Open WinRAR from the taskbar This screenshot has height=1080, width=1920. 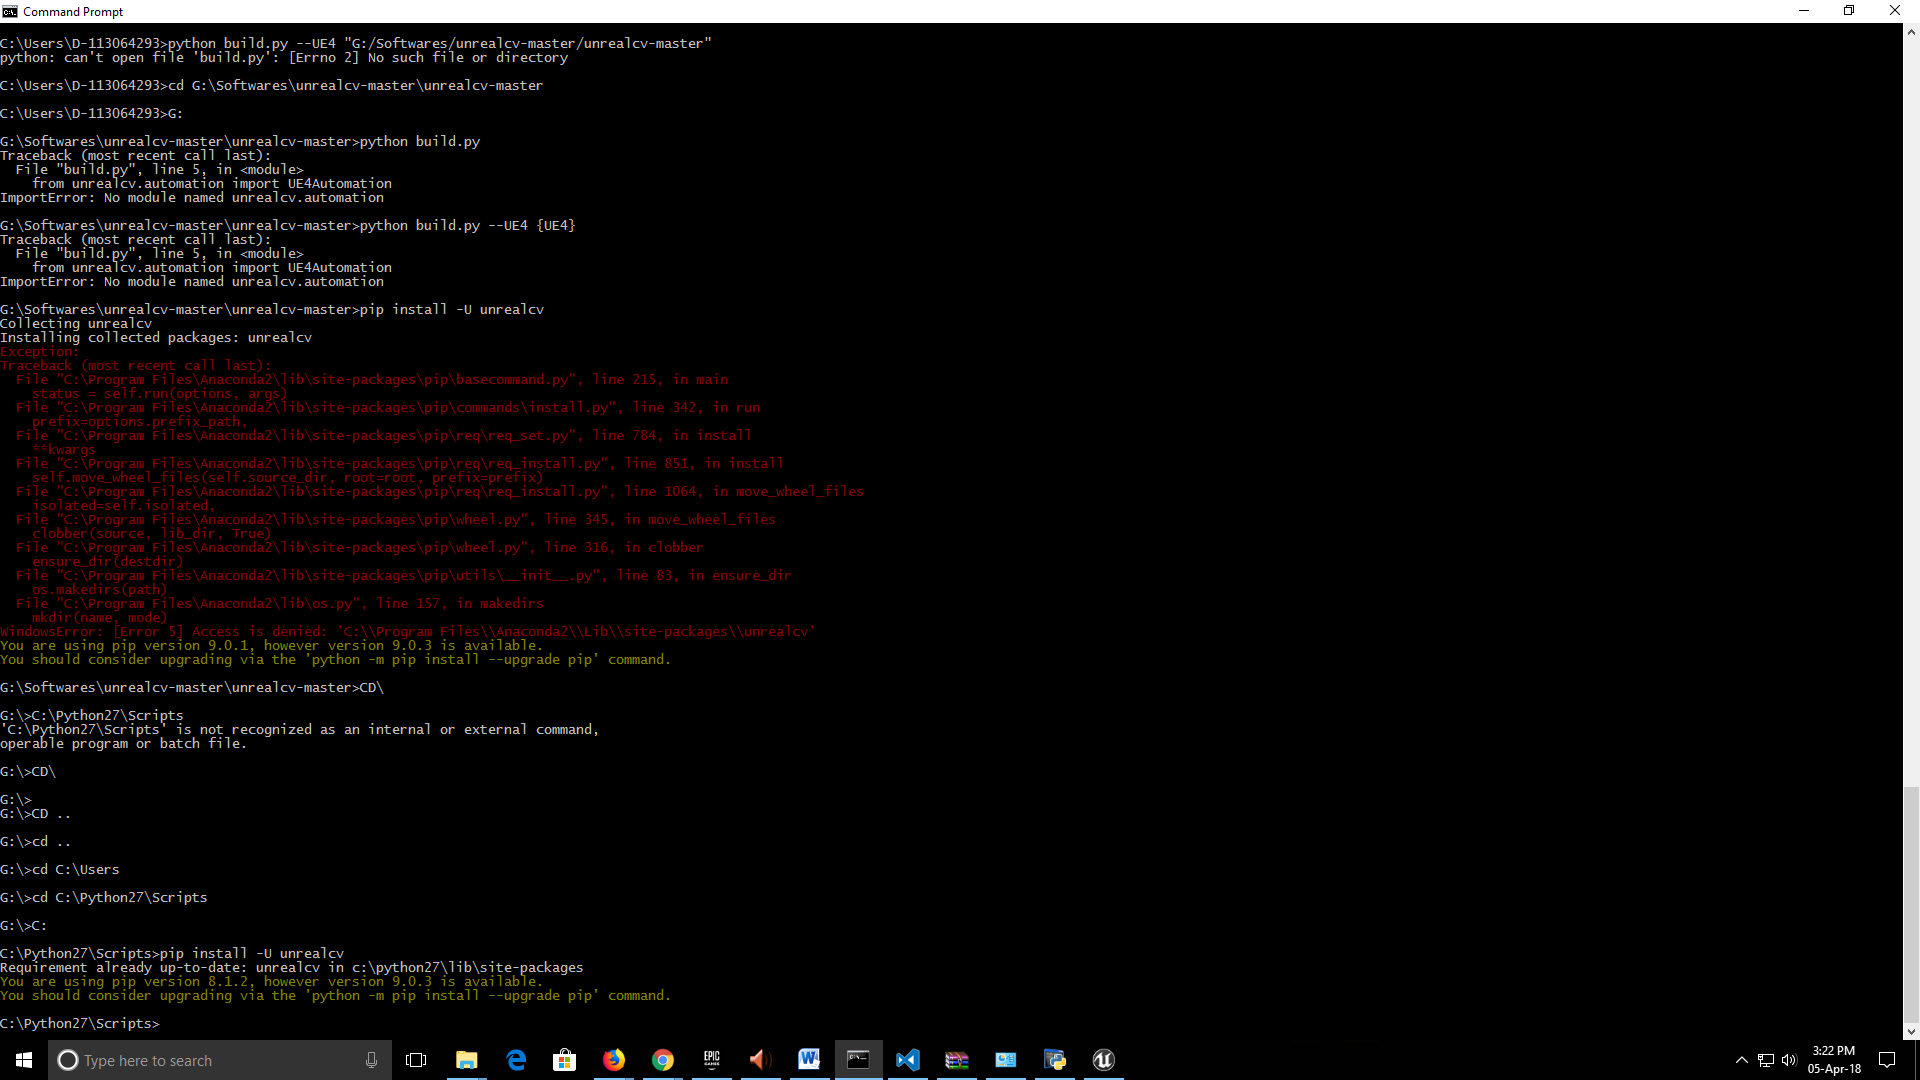(x=957, y=1060)
